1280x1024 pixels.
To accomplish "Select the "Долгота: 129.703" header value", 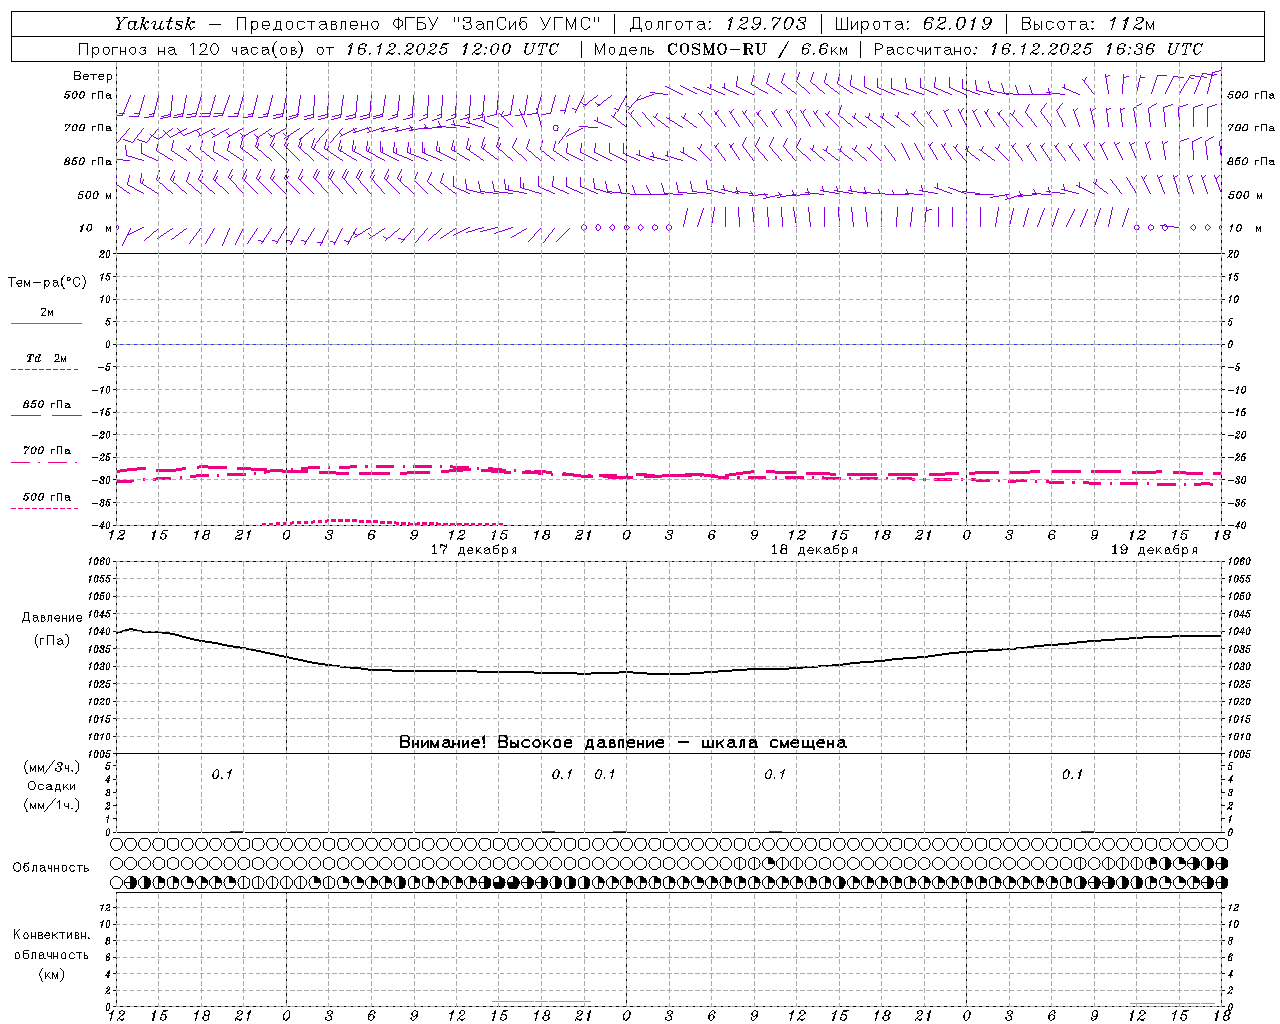I will pos(717,24).
